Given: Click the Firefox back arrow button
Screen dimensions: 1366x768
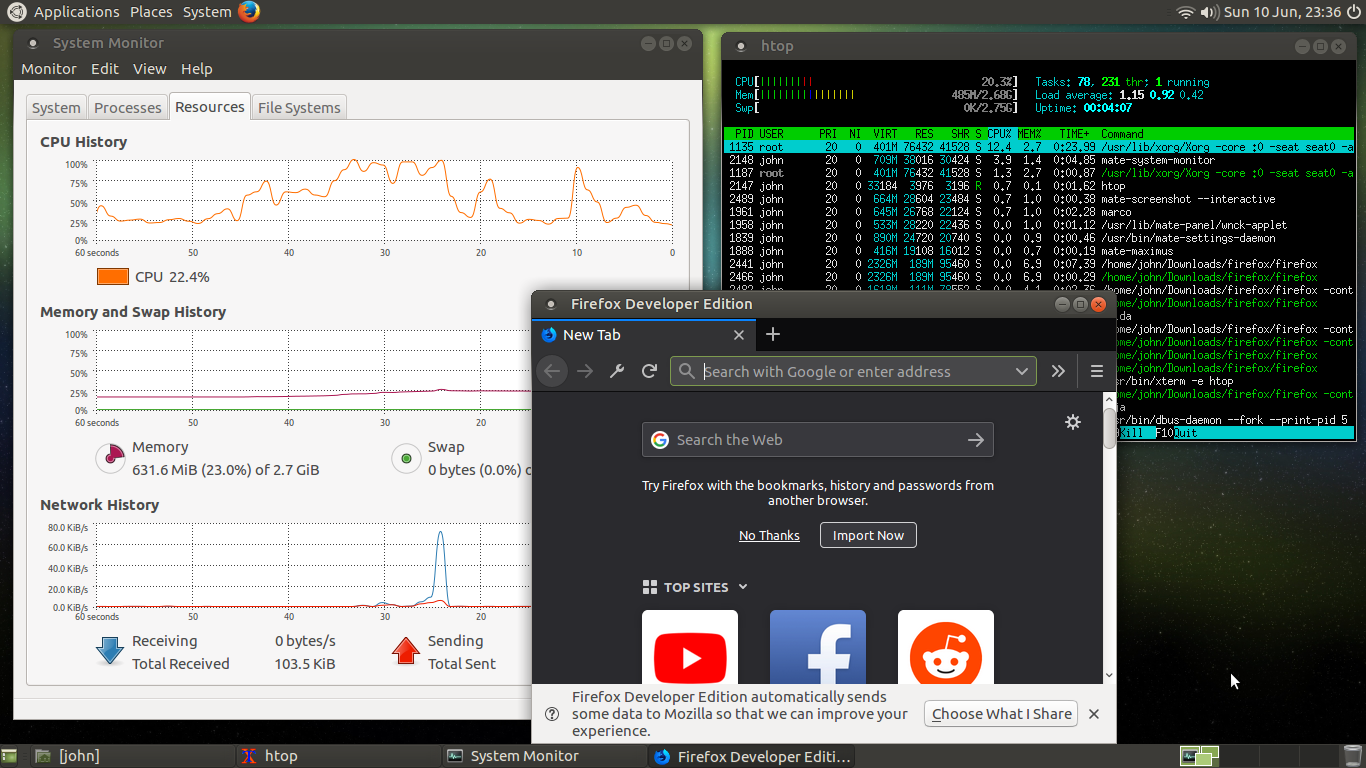Looking at the screenshot, I should tap(552, 371).
